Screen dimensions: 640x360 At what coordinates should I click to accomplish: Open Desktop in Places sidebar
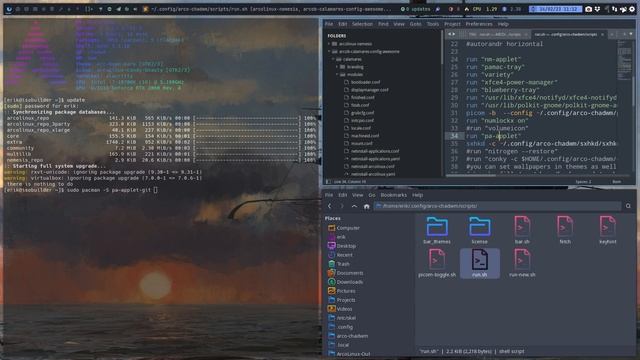[342, 246]
